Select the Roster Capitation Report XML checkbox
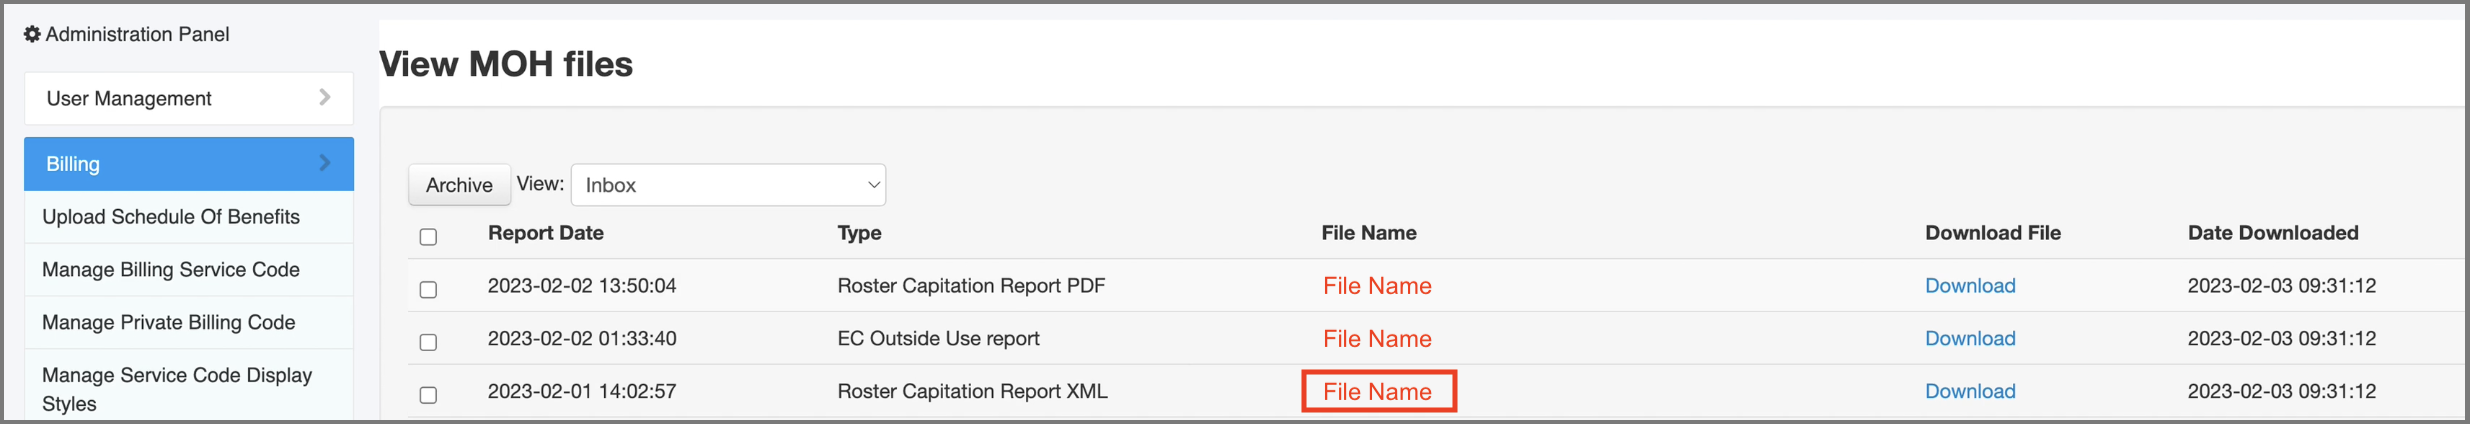 (x=428, y=395)
